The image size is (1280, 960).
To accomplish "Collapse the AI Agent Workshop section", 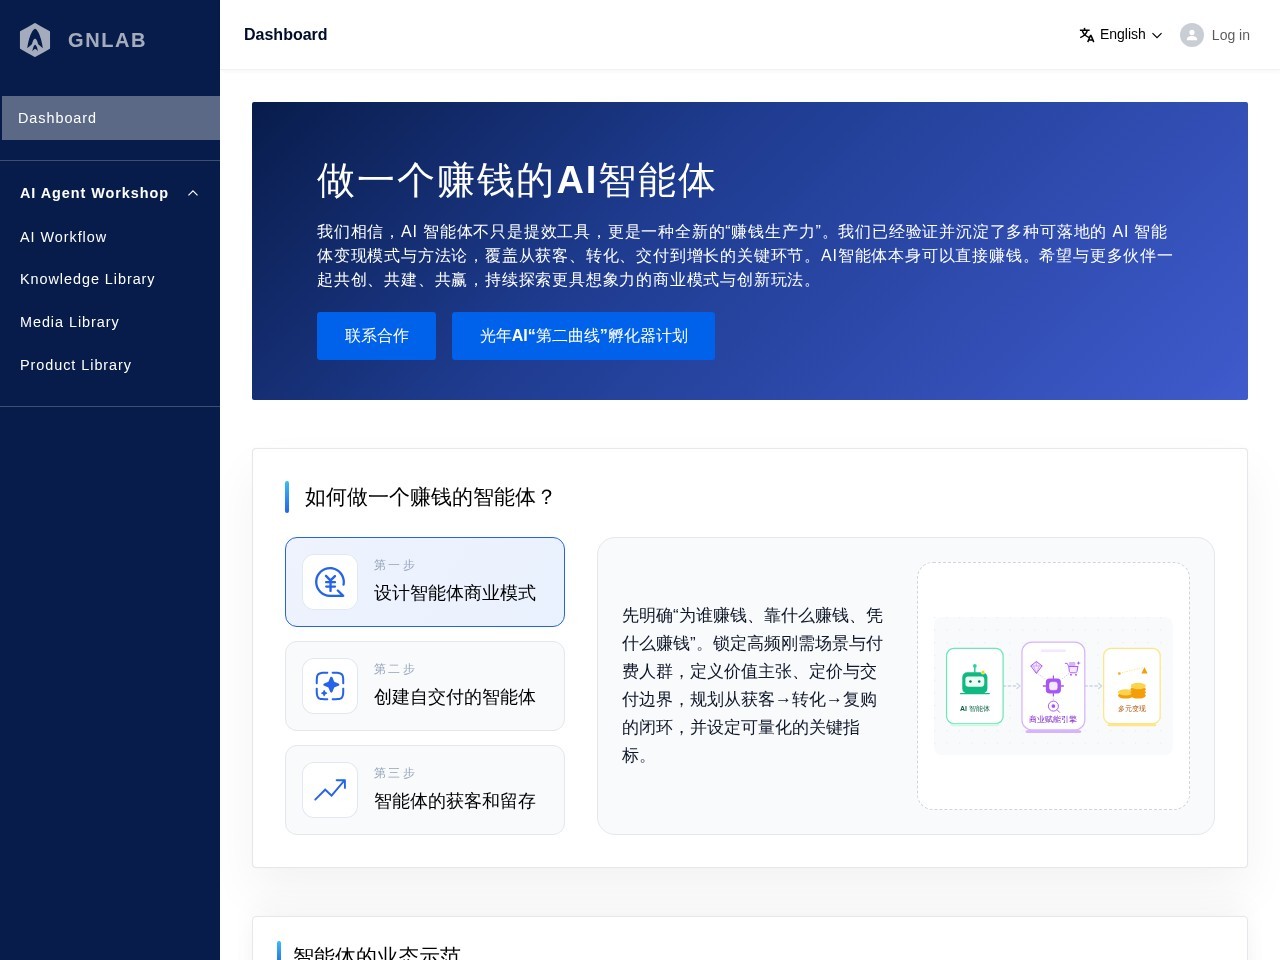I will 110,193.
